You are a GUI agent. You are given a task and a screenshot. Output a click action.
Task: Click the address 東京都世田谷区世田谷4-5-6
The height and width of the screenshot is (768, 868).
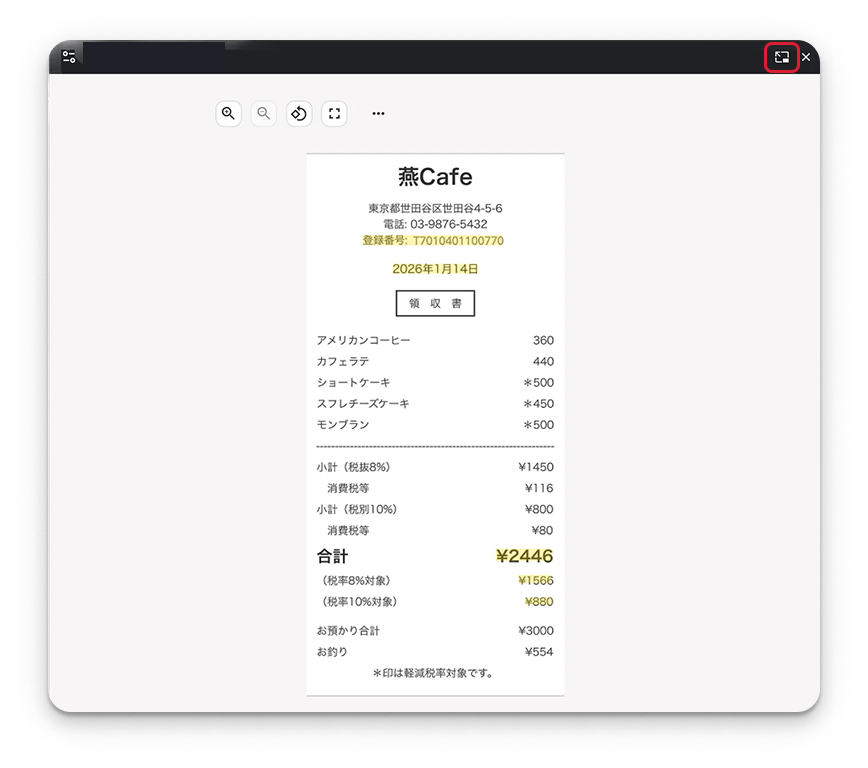click(435, 208)
